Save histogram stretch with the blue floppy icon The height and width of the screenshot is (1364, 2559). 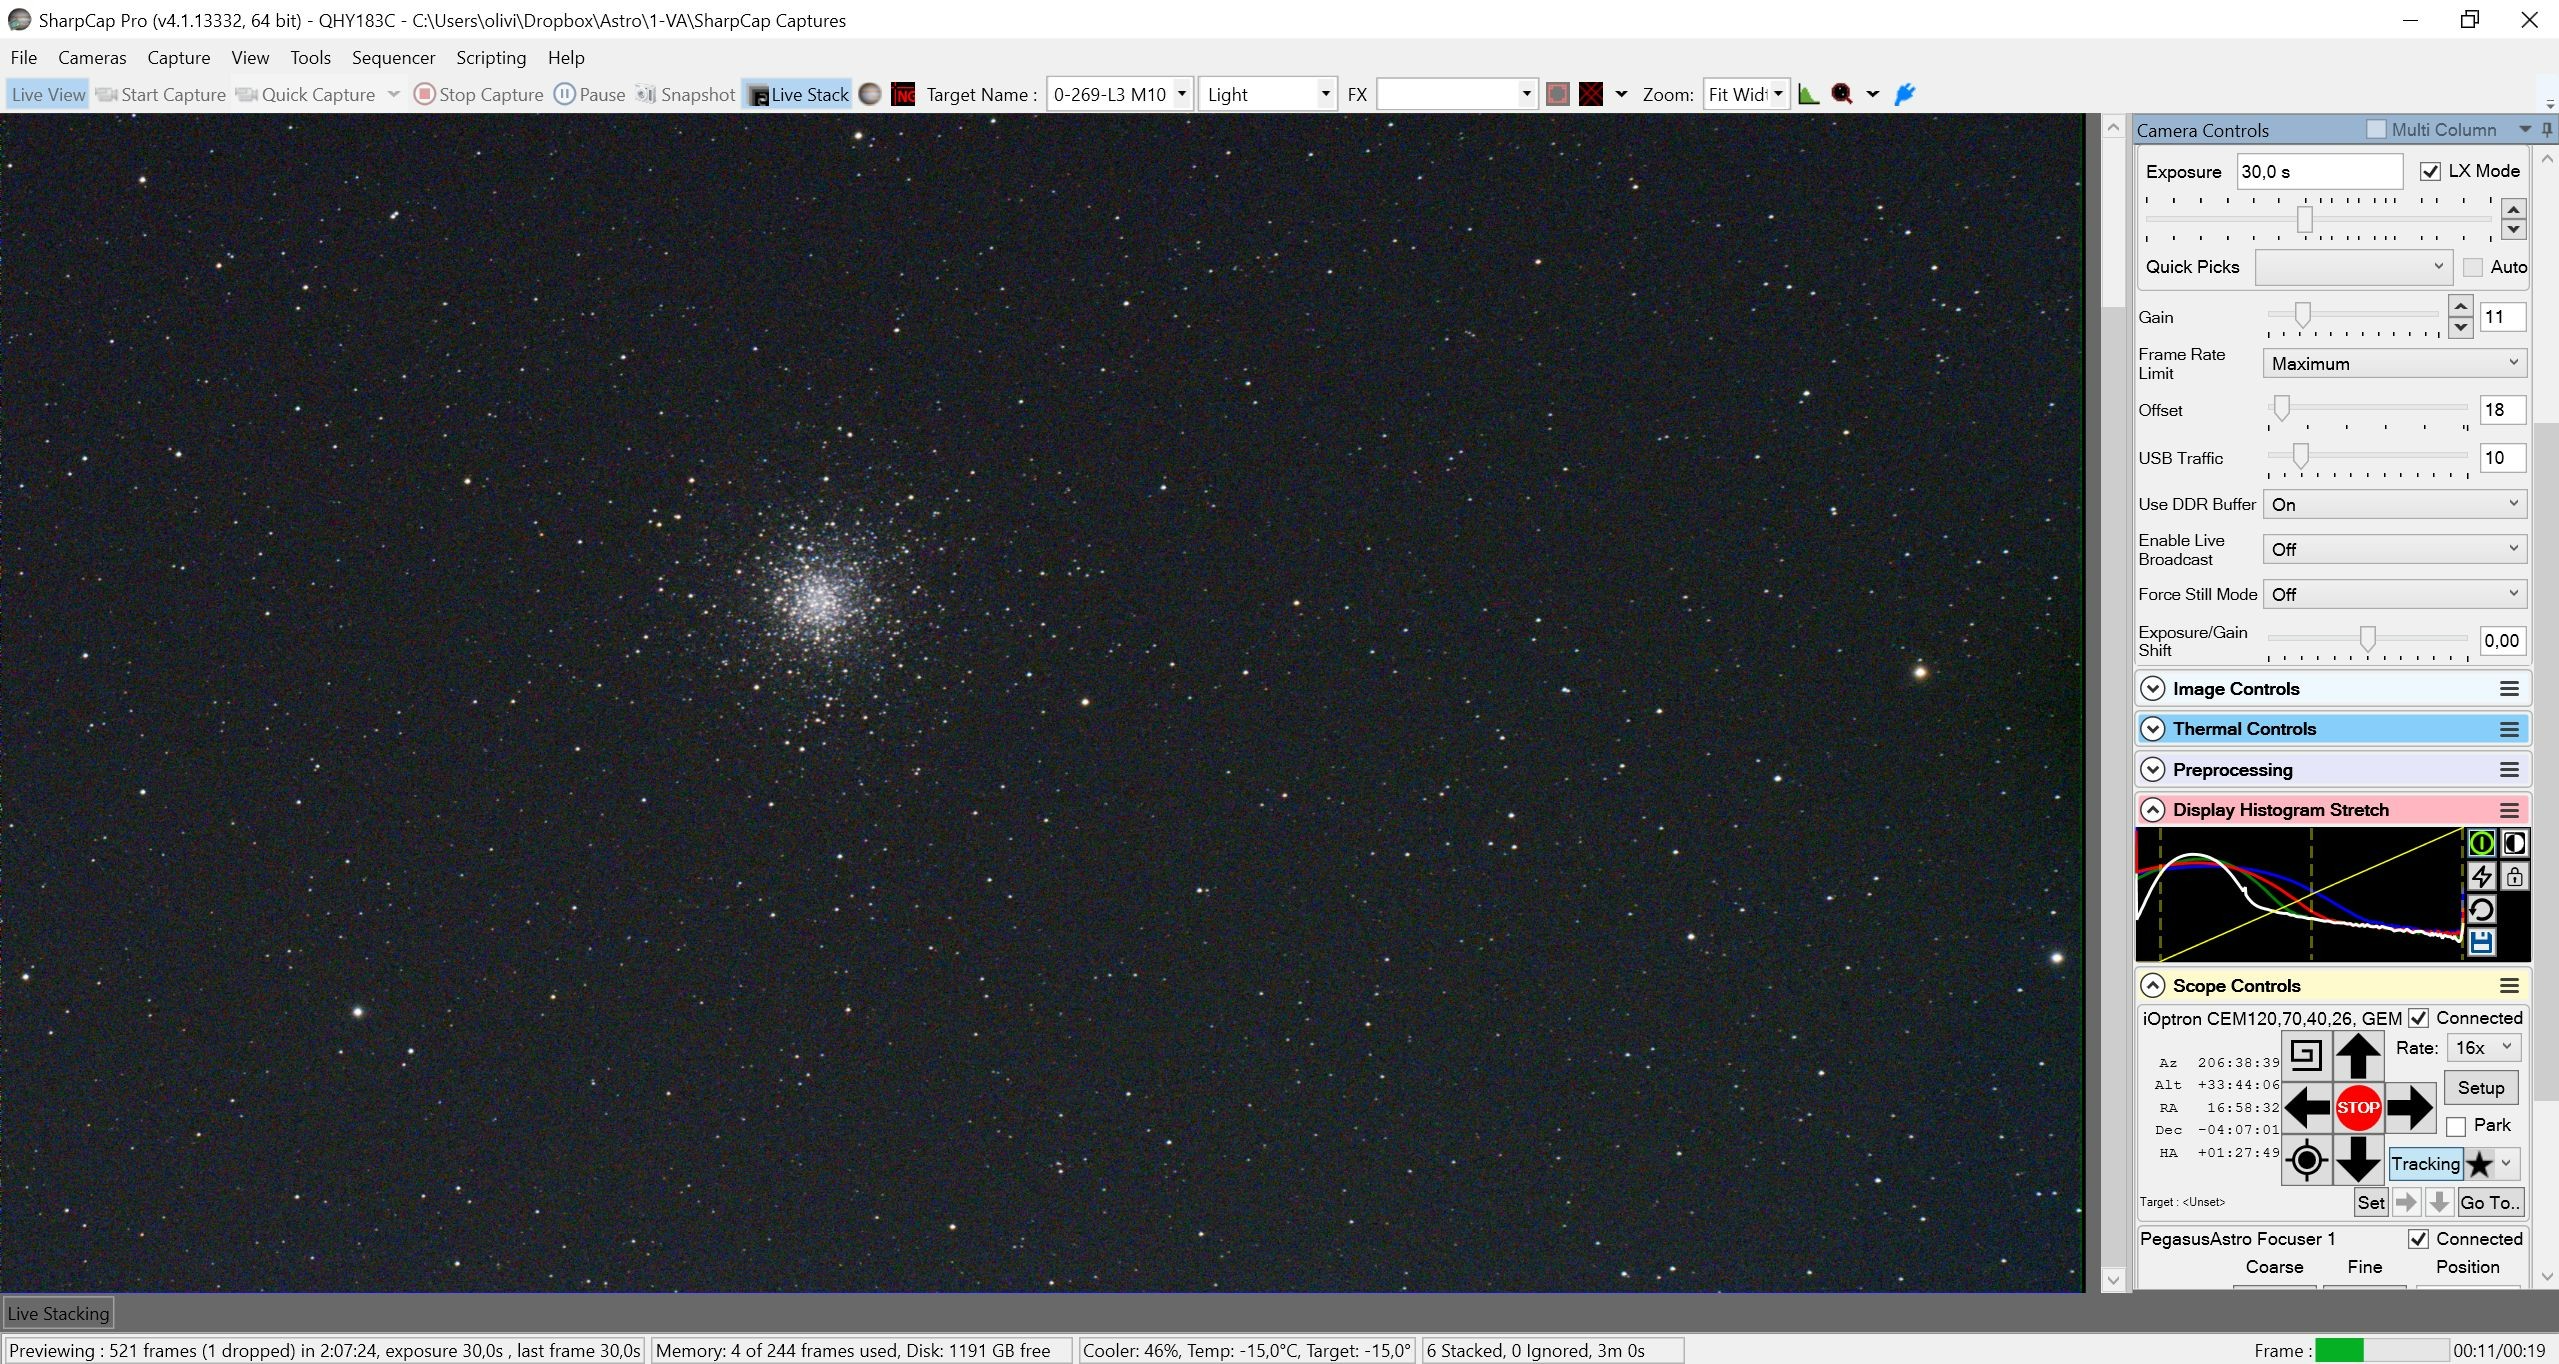coord(2481,942)
